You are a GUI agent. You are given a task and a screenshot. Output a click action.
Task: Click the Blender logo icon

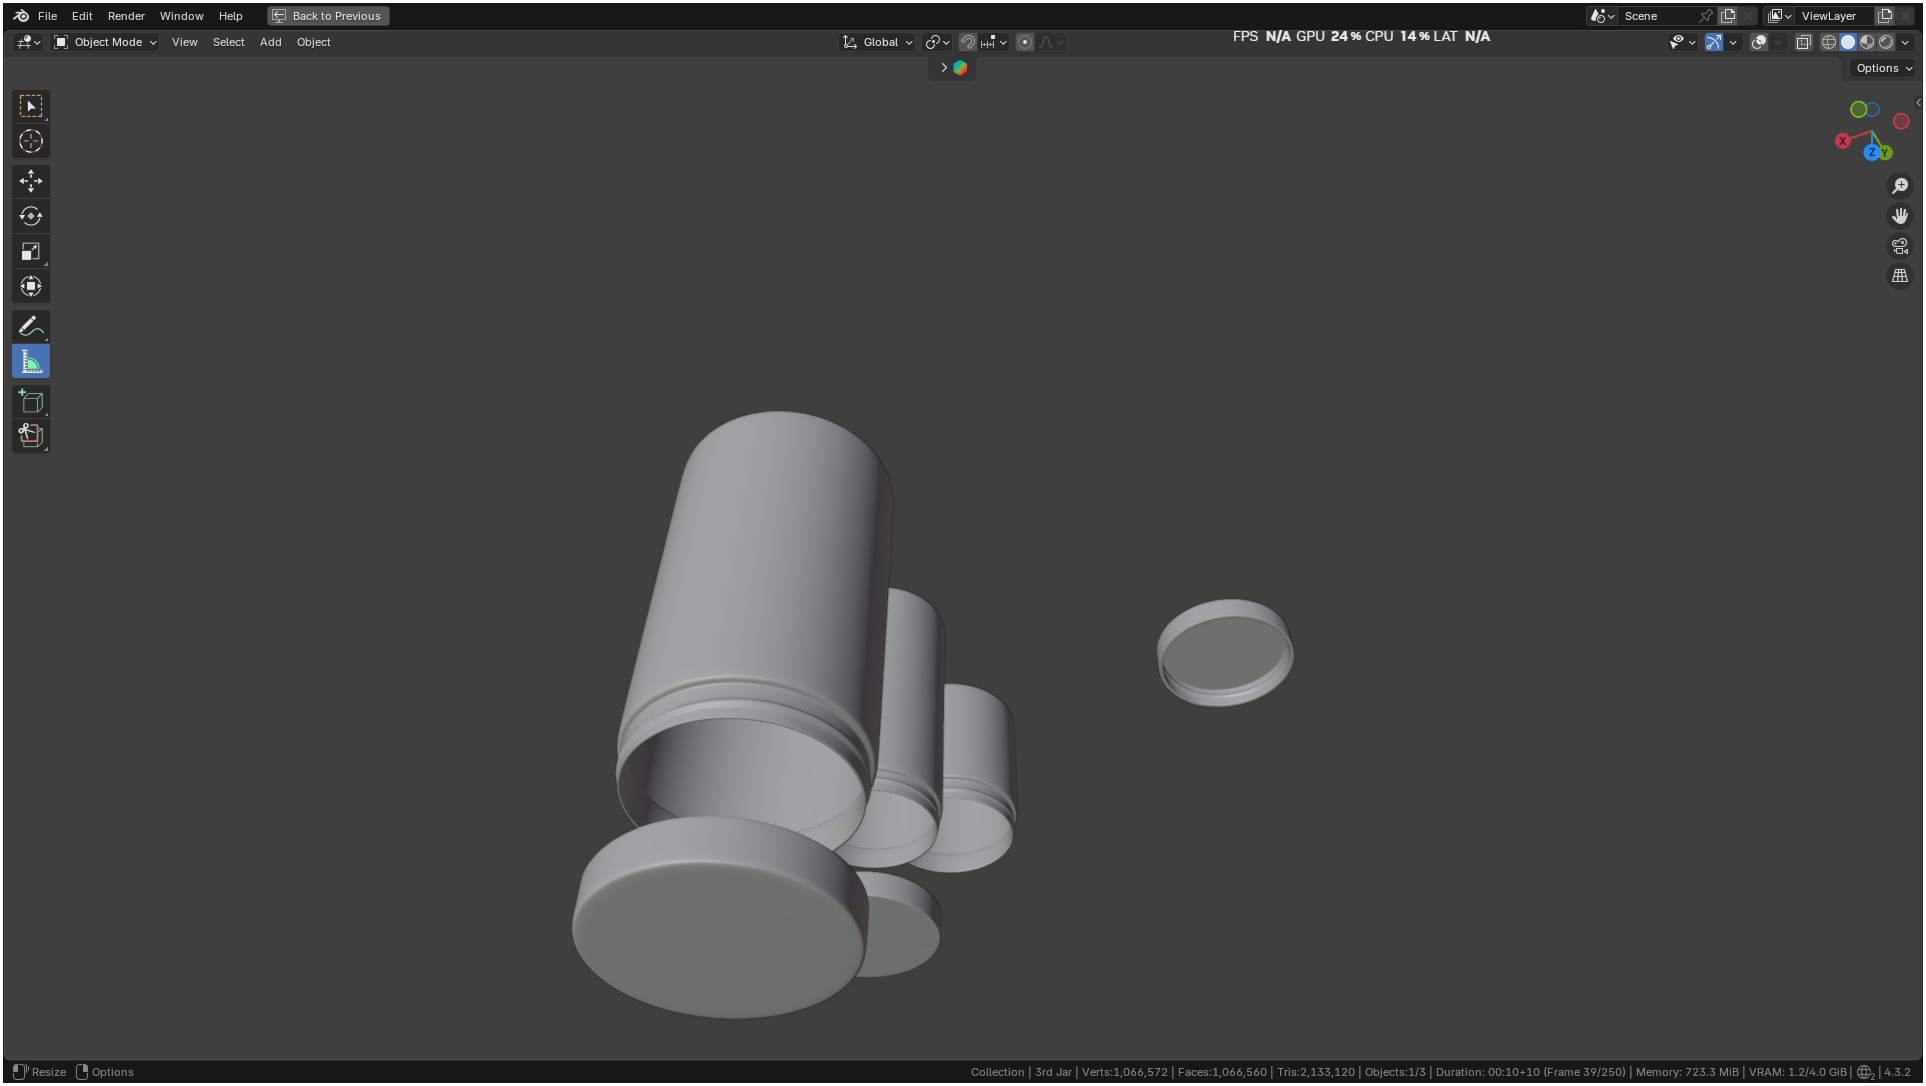[x=21, y=16]
